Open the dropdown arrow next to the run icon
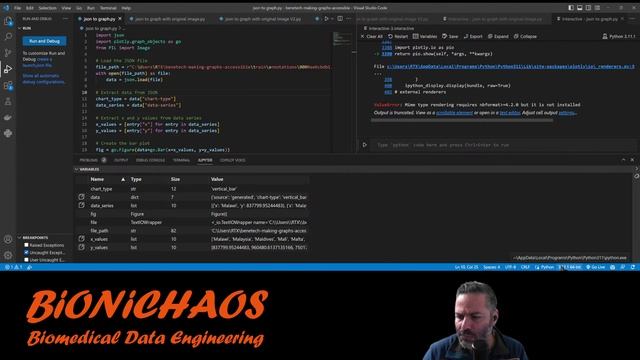640x360 pixels. pos(332,19)
